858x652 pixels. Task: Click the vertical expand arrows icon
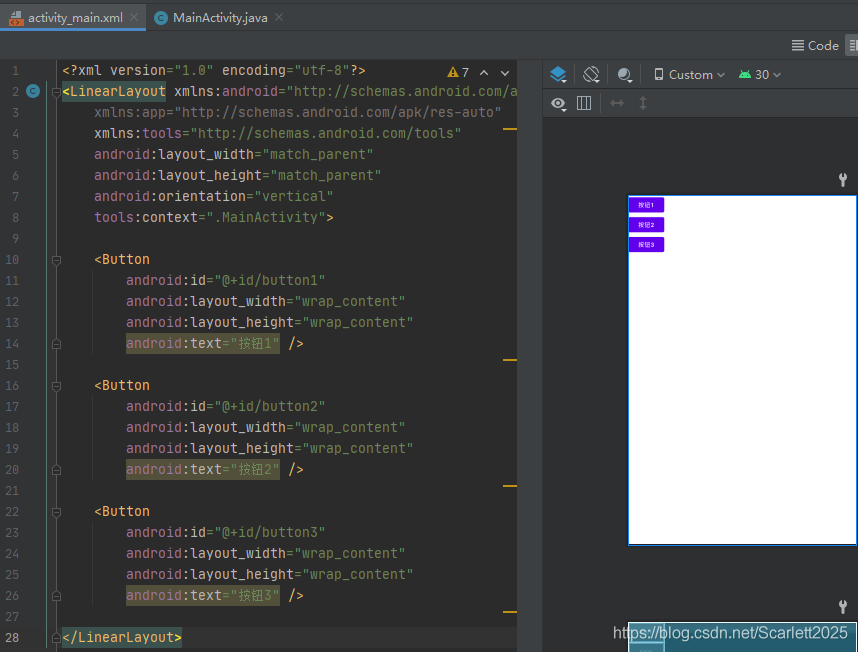coord(643,103)
